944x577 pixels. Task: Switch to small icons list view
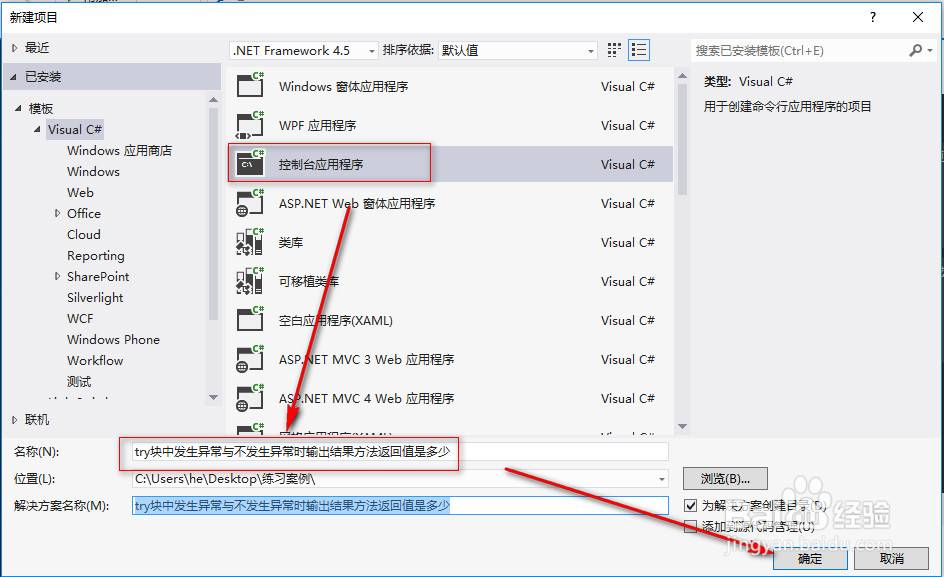point(639,50)
